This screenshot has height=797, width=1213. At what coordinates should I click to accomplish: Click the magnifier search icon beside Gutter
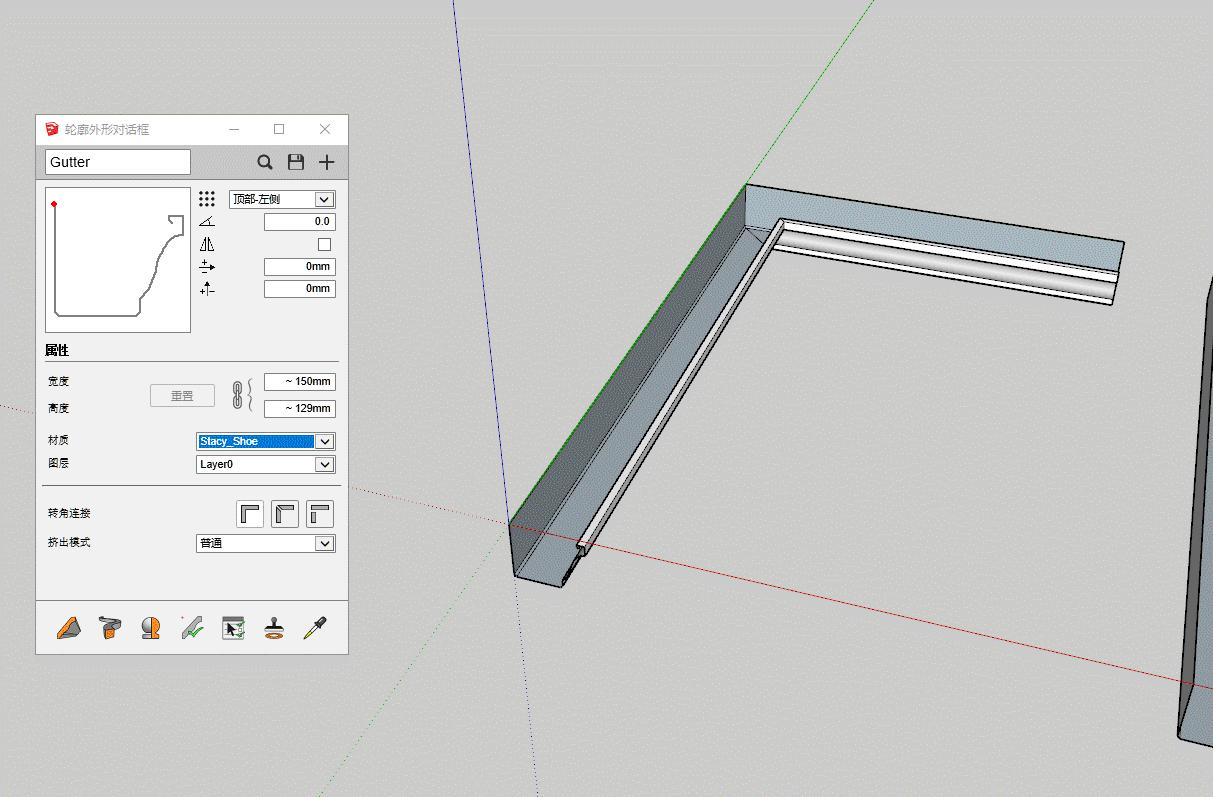point(265,162)
